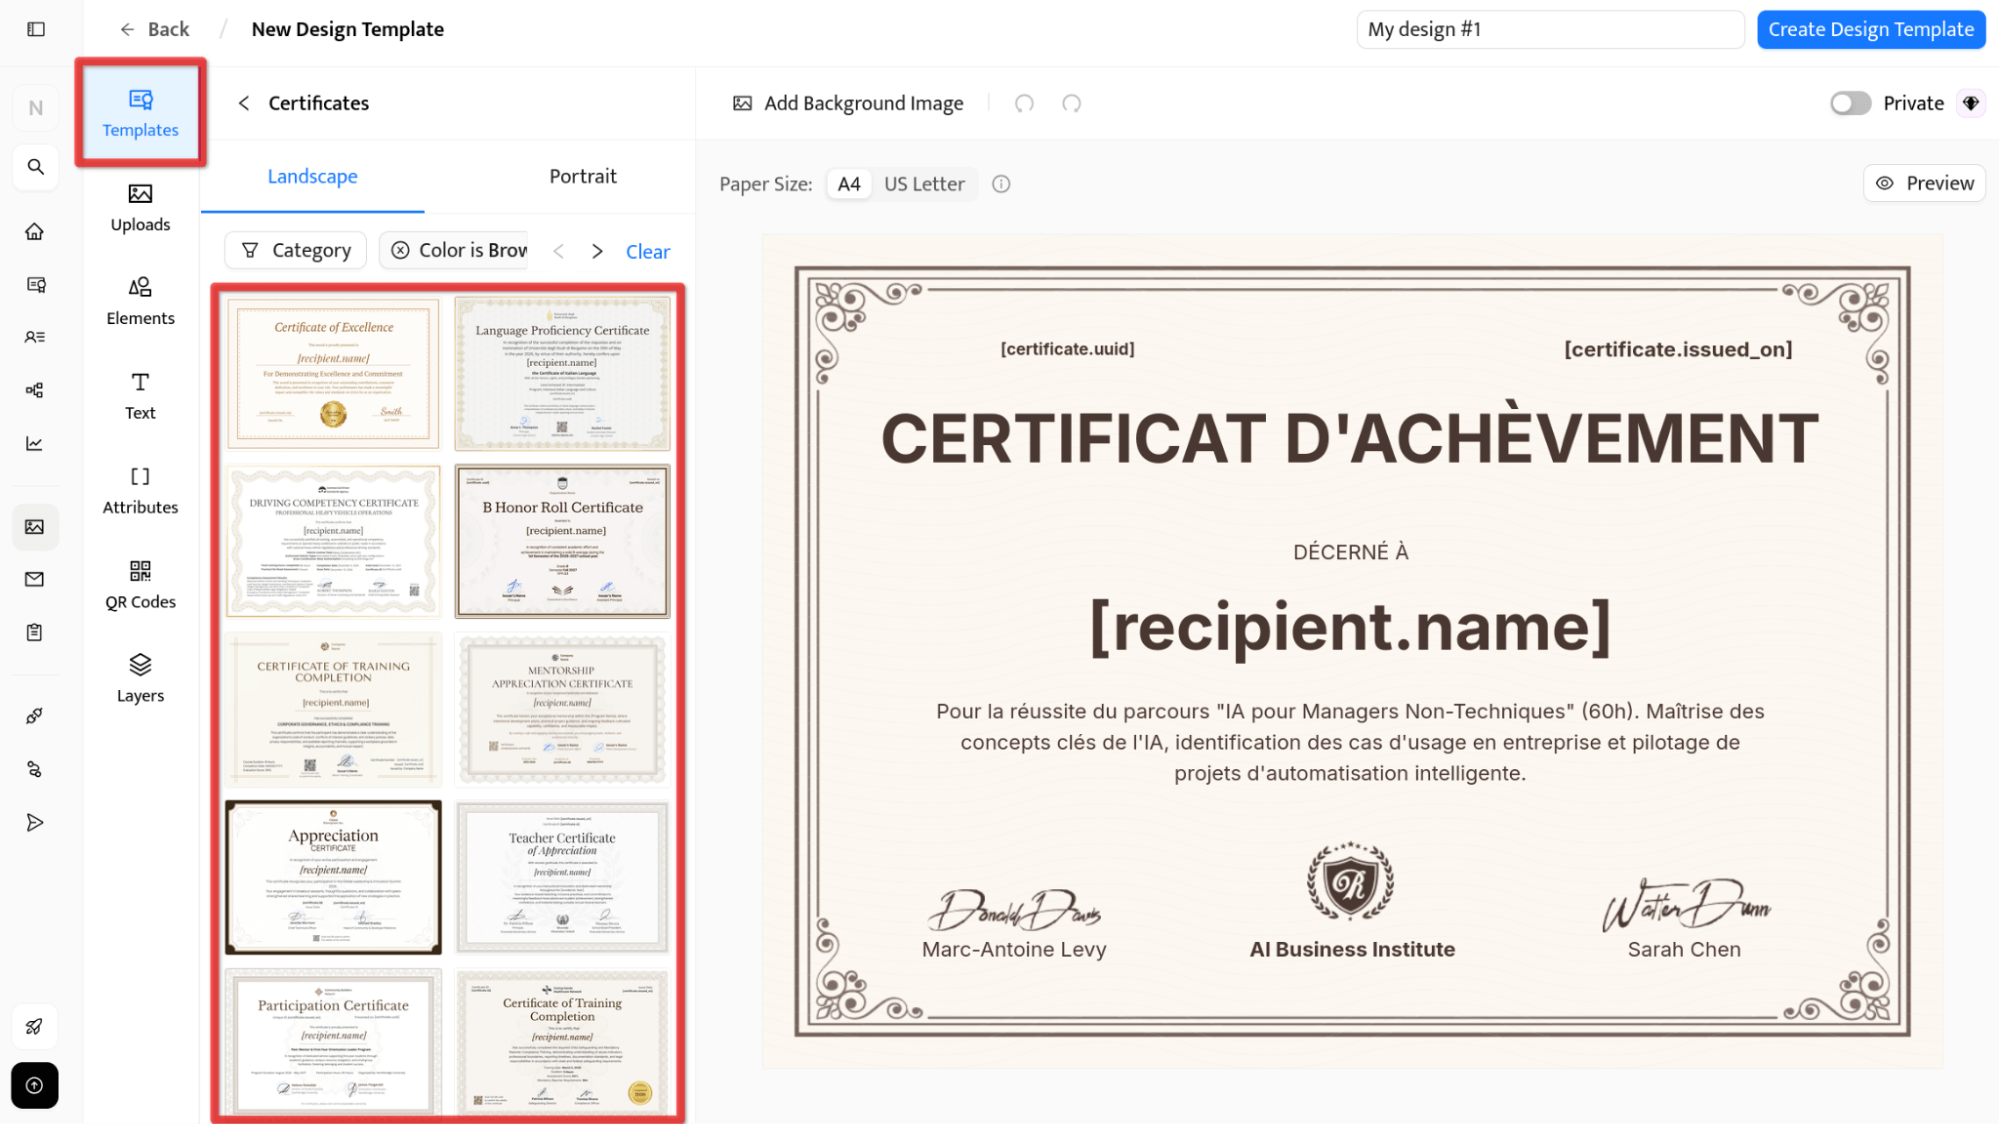
Task: Go to Home via house icon
Action: pyautogui.click(x=35, y=231)
